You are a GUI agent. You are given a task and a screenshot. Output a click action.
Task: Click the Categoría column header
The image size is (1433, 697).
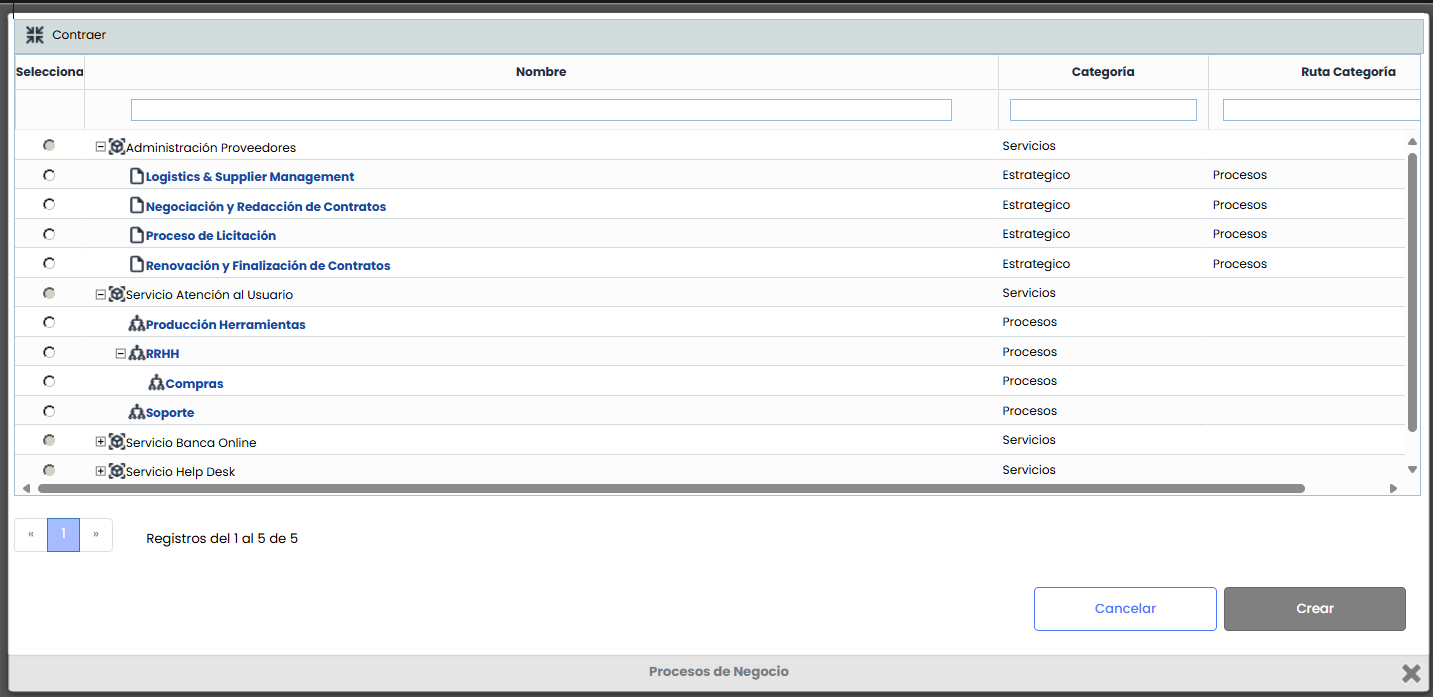1102,72
